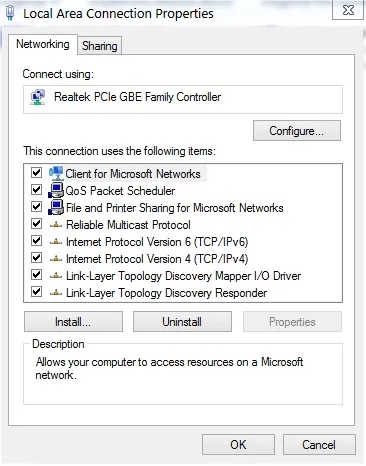Click the Link-Layer Topology Discovery Responder icon
The height and width of the screenshot is (466, 366).
point(56,293)
